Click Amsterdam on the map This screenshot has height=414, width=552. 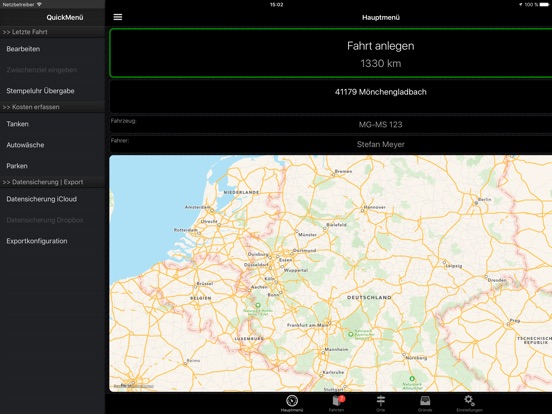tap(198, 207)
